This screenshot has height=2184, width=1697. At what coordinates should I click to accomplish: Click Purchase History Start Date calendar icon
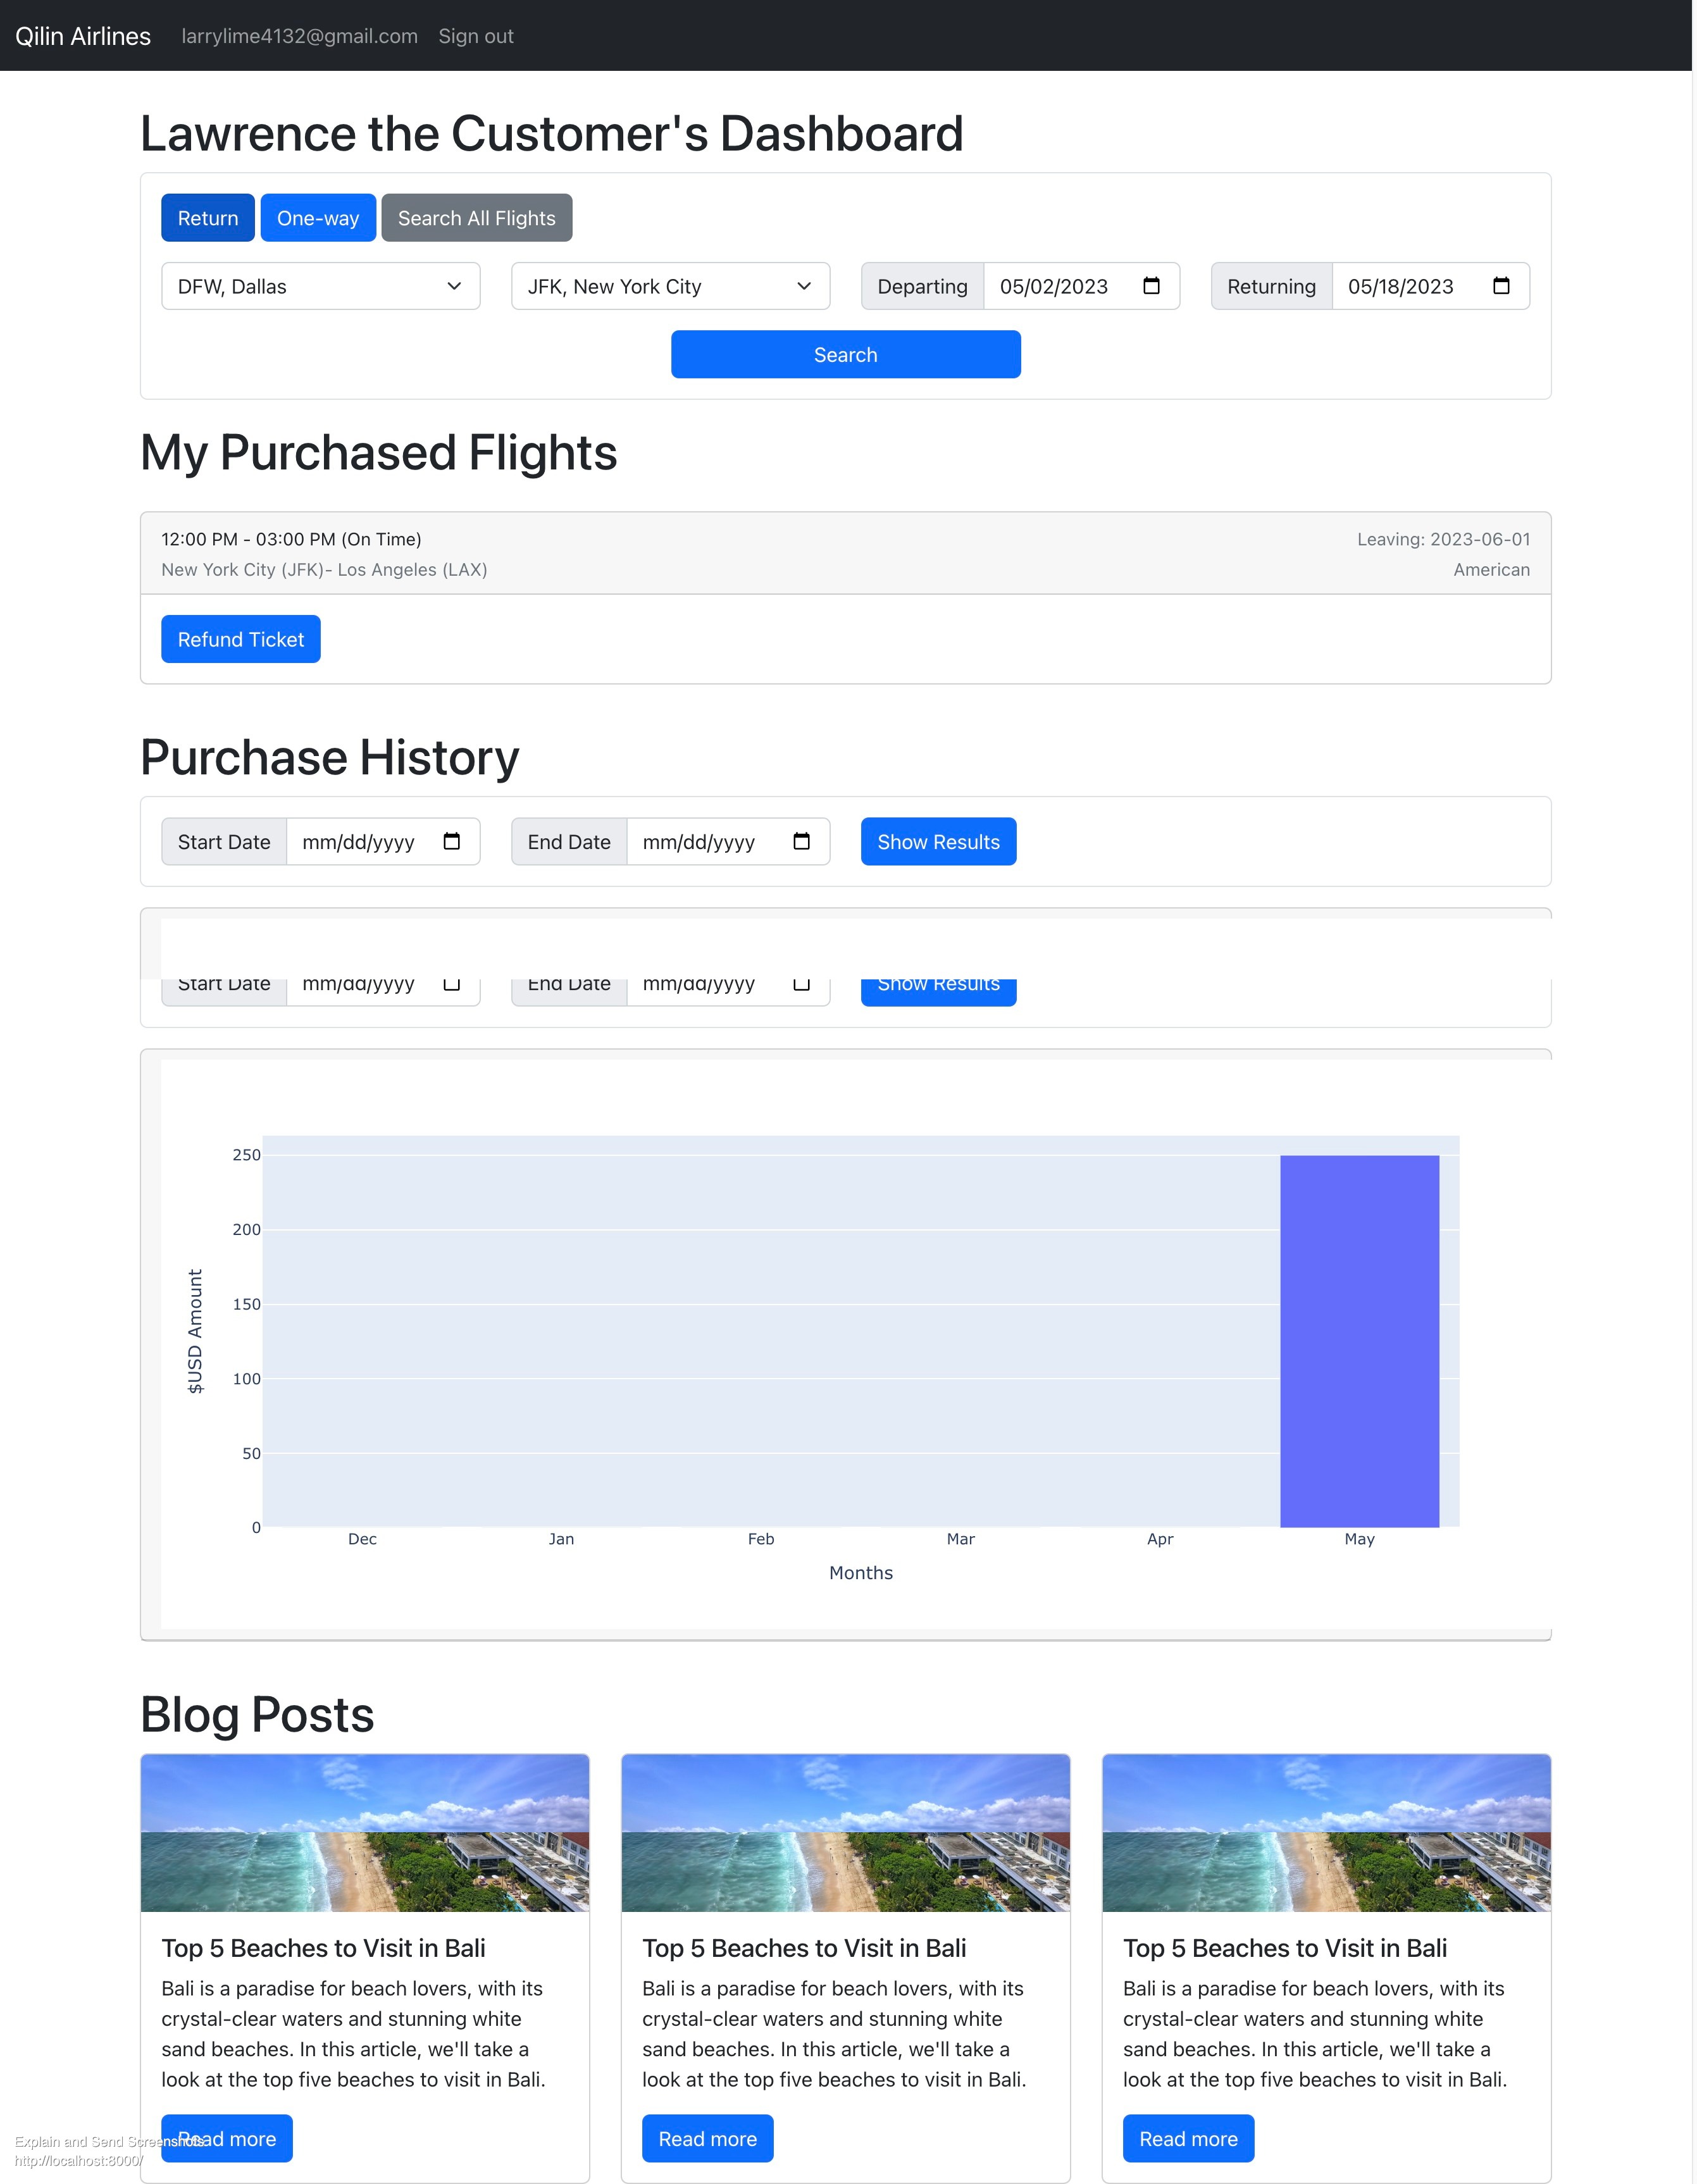[451, 841]
